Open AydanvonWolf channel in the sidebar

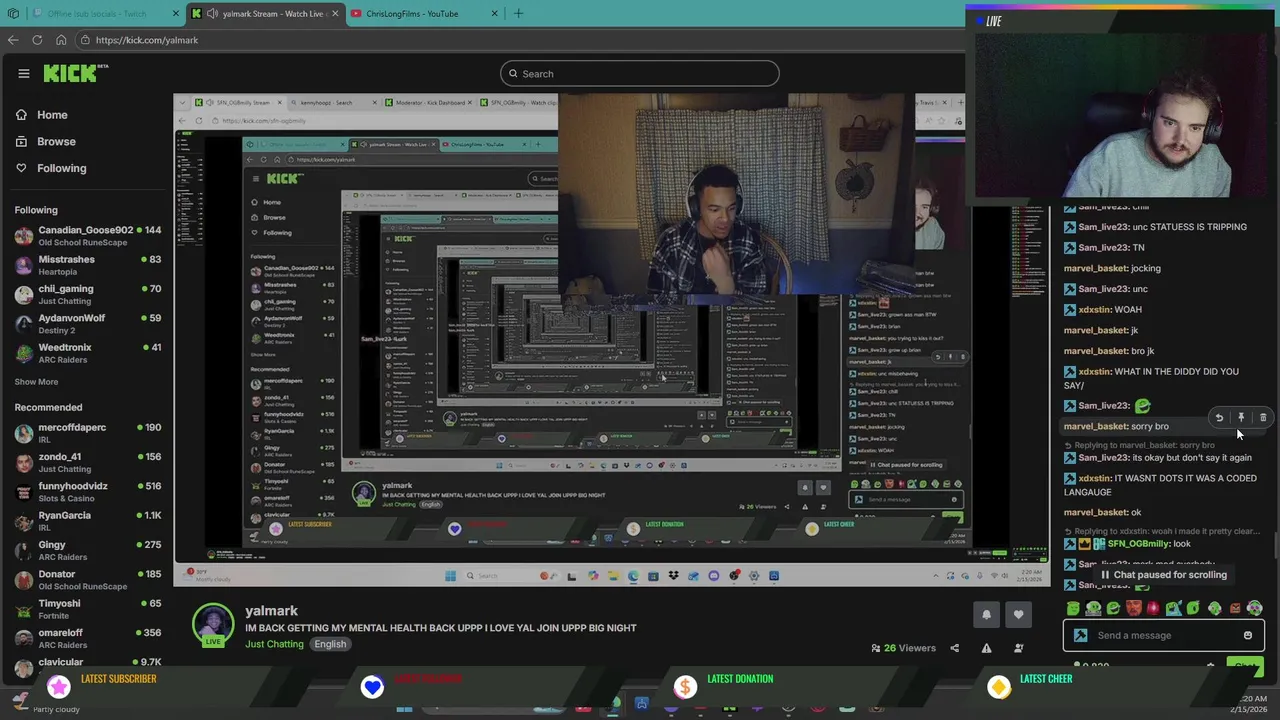click(x=88, y=324)
